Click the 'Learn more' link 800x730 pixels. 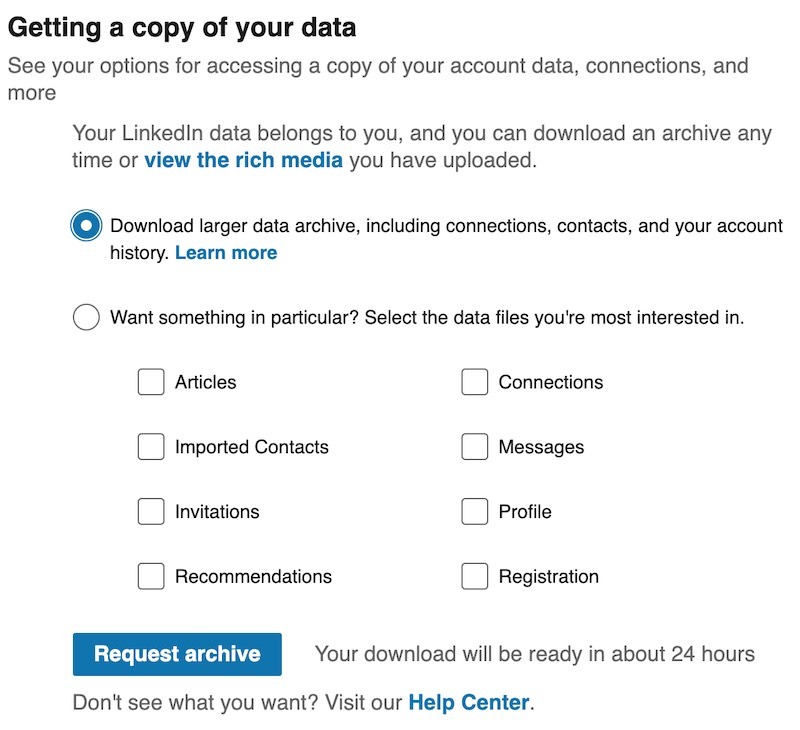(x=226, y=253)
